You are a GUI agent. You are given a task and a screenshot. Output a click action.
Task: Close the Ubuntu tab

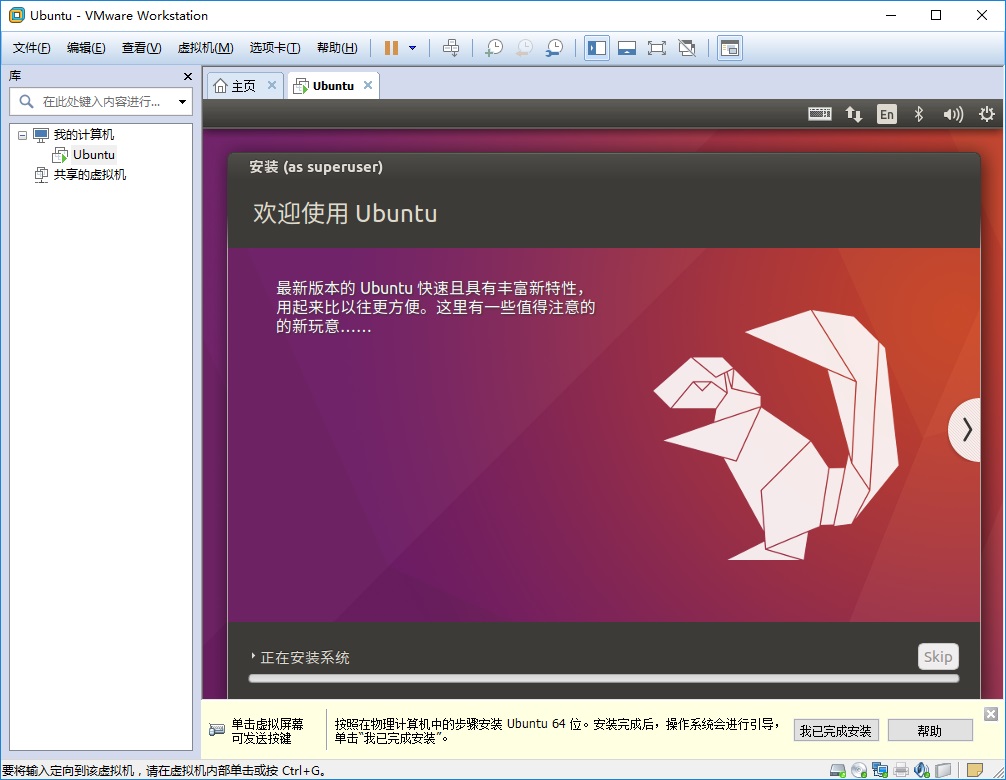tap(368, 85)
